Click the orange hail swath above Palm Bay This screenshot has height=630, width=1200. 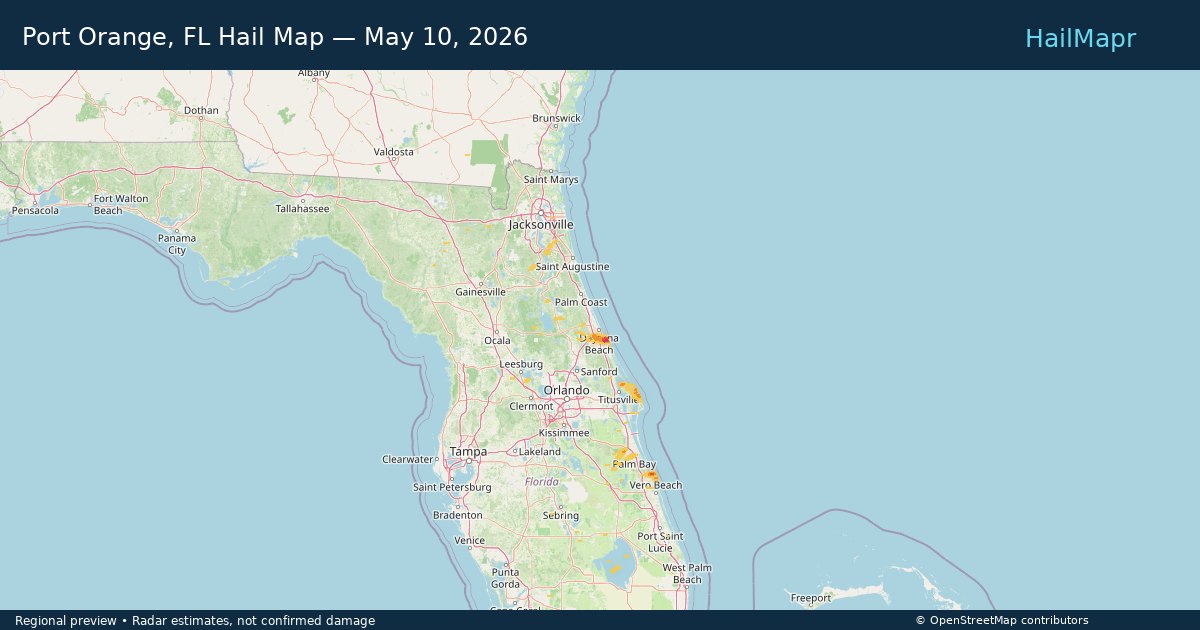(x=623, y=455)
